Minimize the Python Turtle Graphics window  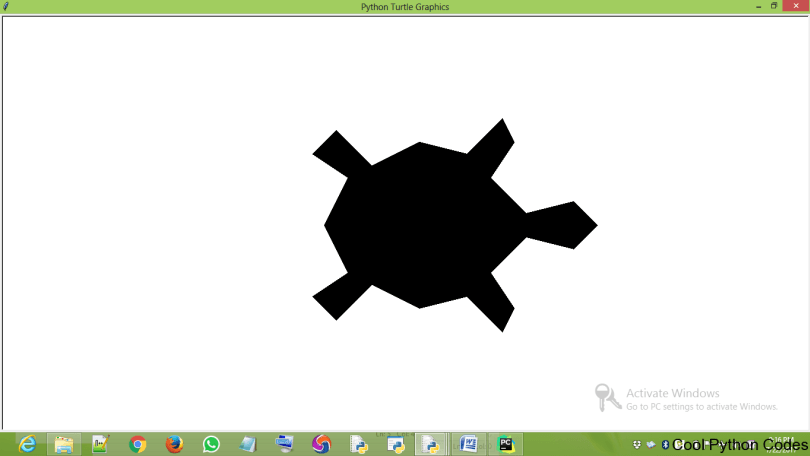758,6
